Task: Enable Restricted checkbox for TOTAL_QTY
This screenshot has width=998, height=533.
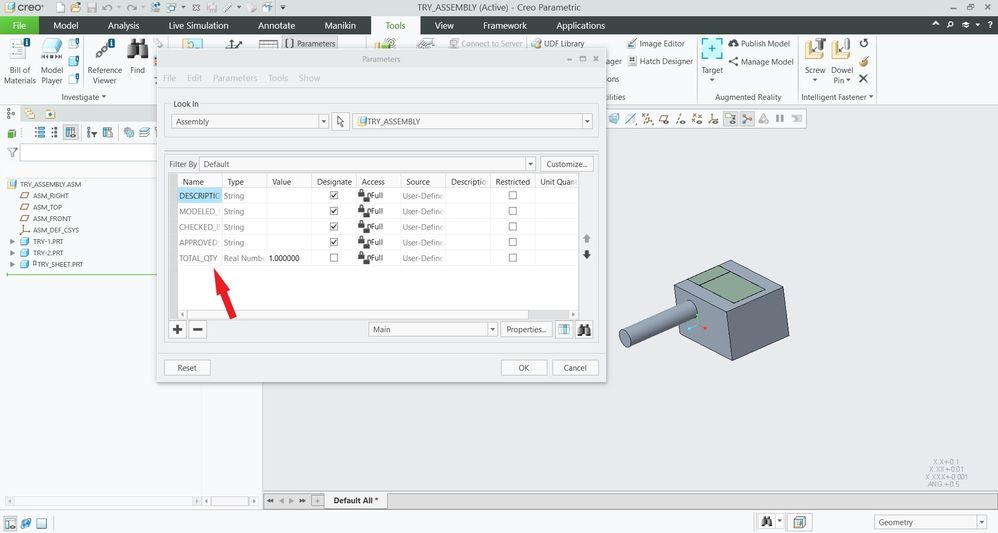Action: pos(513,258)
